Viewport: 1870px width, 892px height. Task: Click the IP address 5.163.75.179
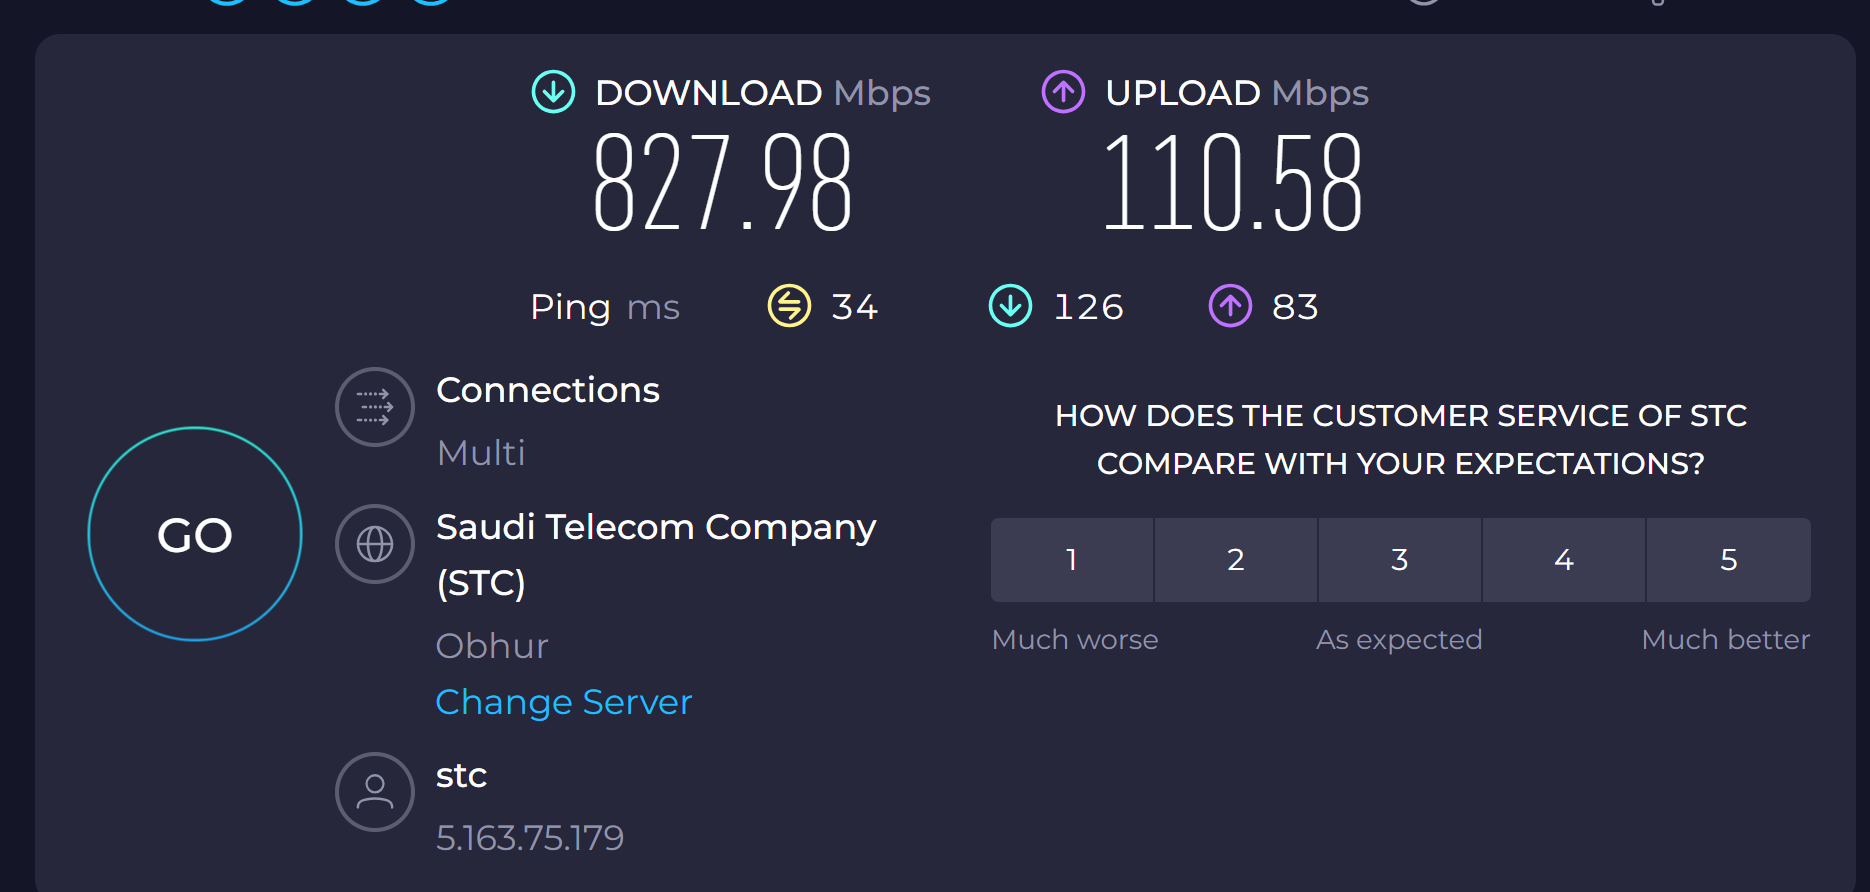point(530,838)
